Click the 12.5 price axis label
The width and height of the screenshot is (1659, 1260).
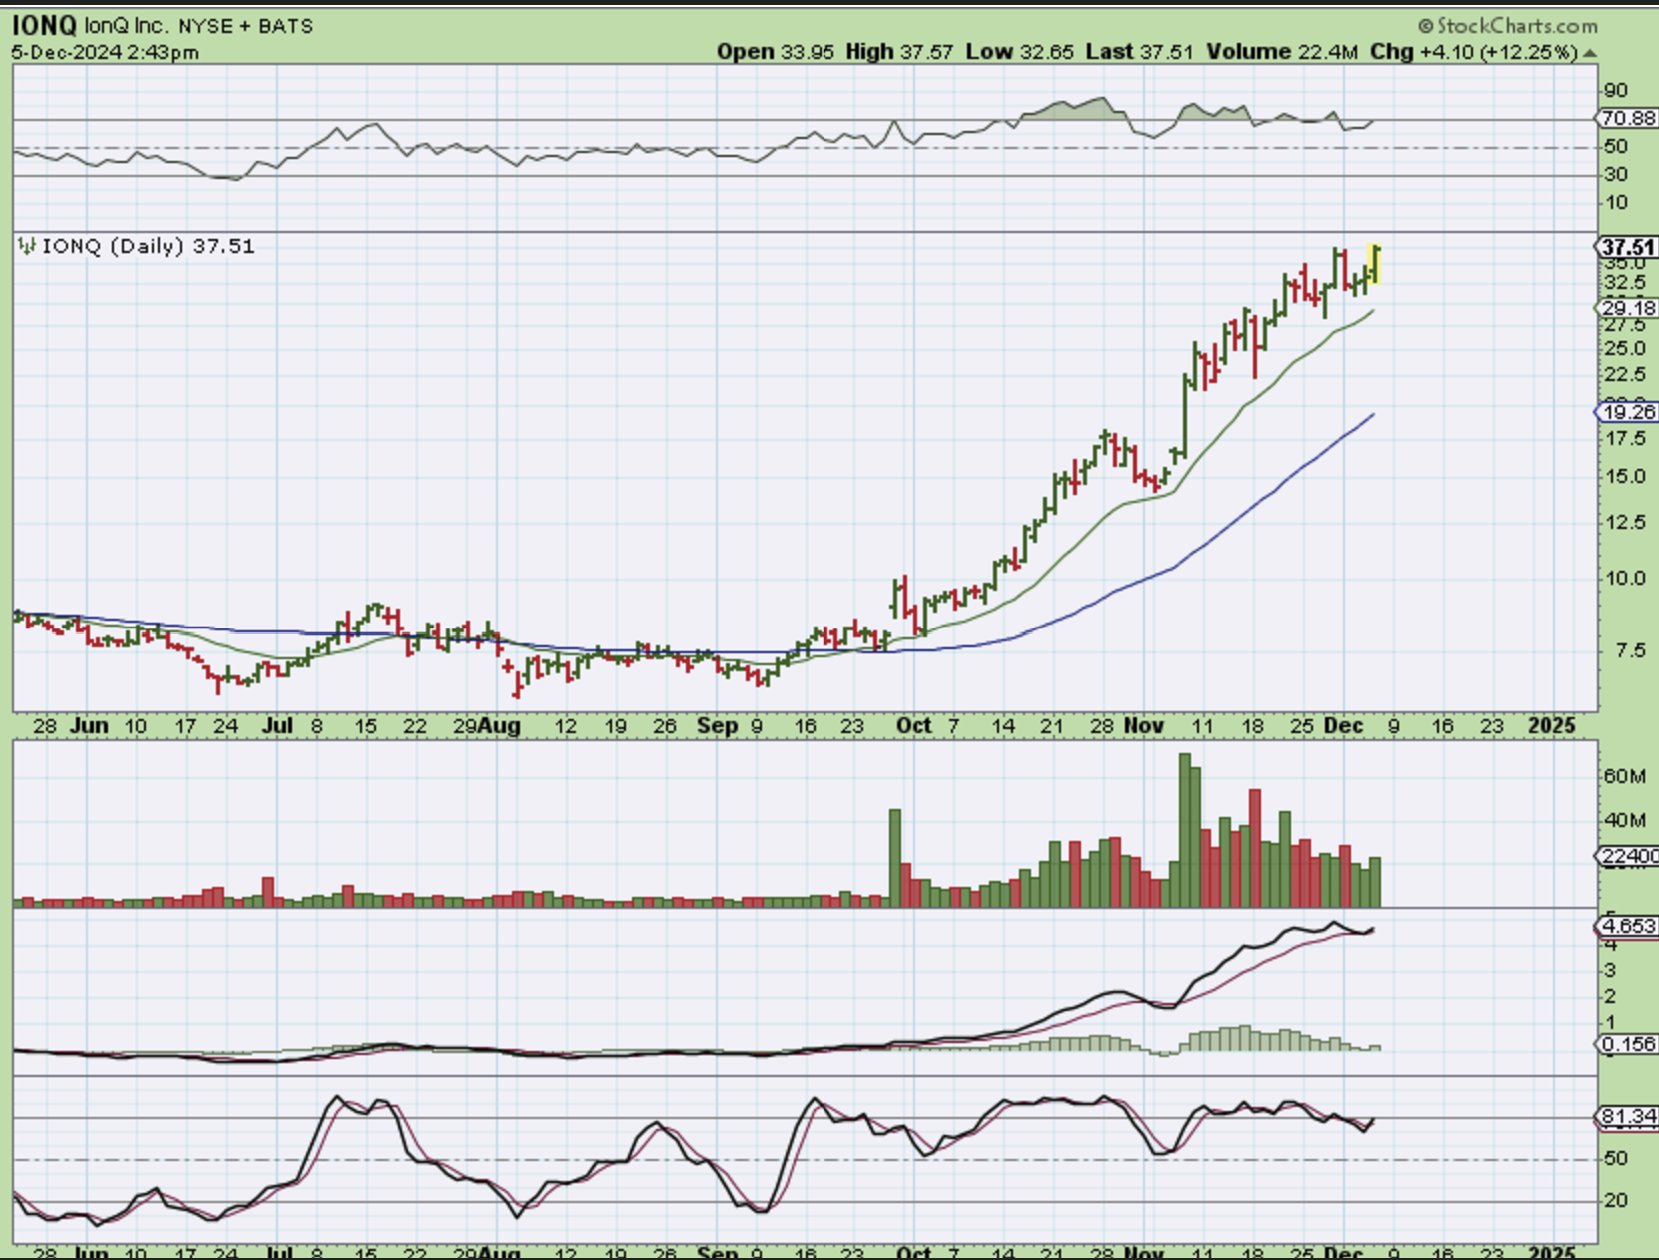(x=1624, y=523)
